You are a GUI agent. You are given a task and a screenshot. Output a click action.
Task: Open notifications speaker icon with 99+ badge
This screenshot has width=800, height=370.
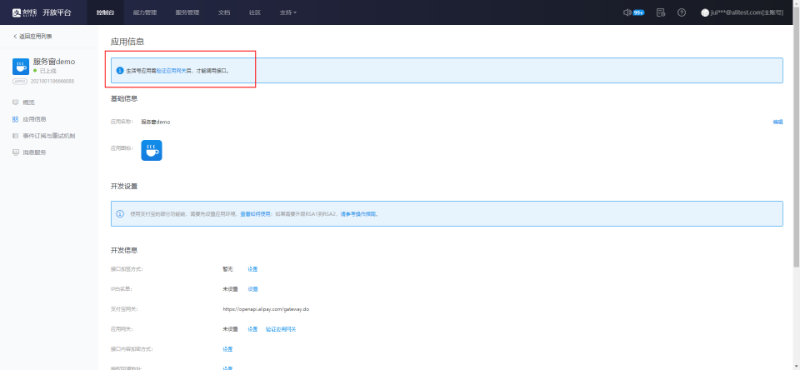click(x=634, y=12)
